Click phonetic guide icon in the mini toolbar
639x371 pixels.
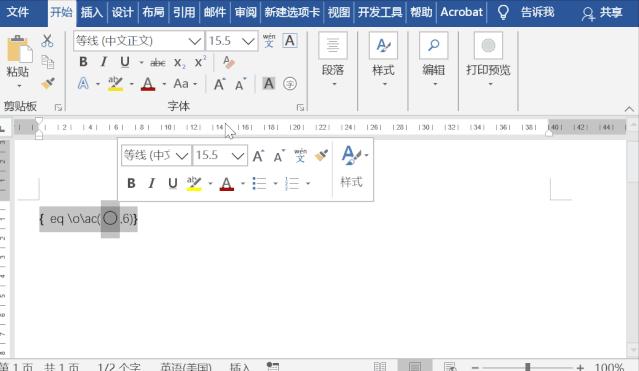click(x=300, y=155)
